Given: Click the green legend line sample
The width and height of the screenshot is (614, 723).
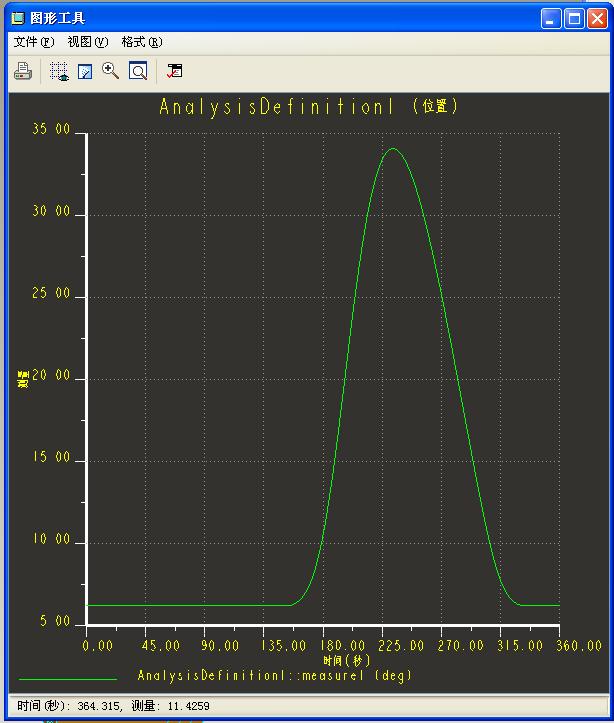Looking at the screenshot, I should pos(68,679).
